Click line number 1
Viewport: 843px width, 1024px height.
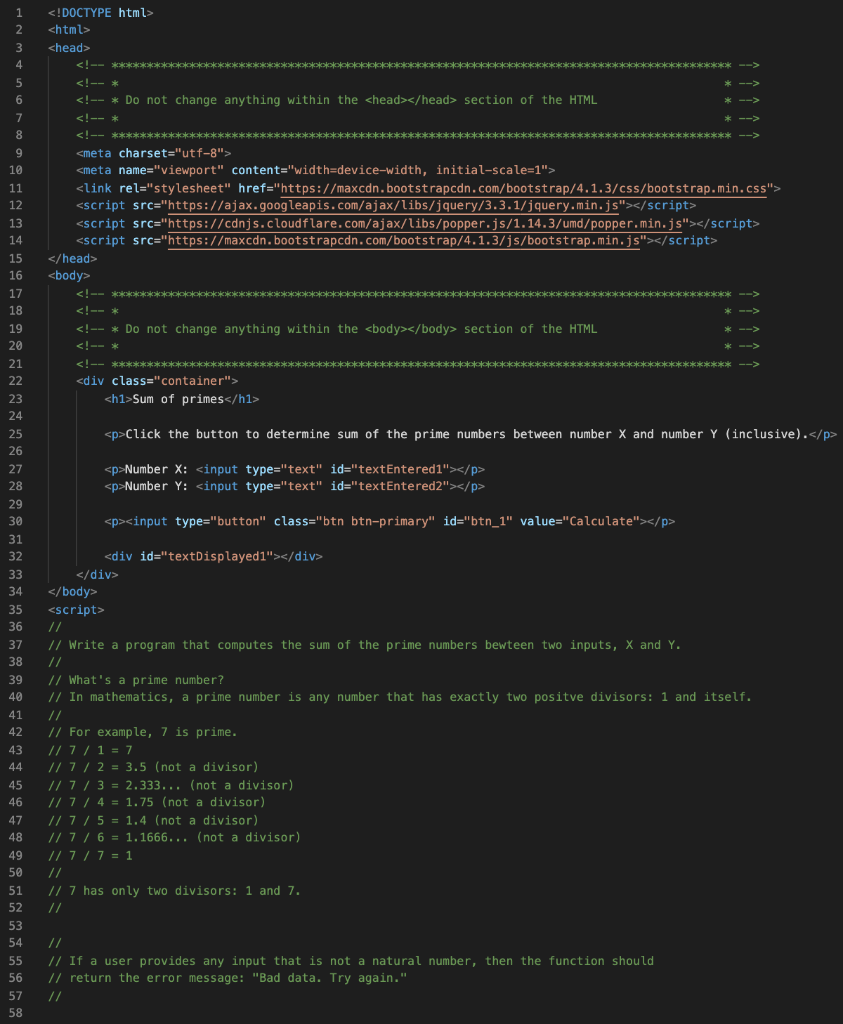[16, 12]
